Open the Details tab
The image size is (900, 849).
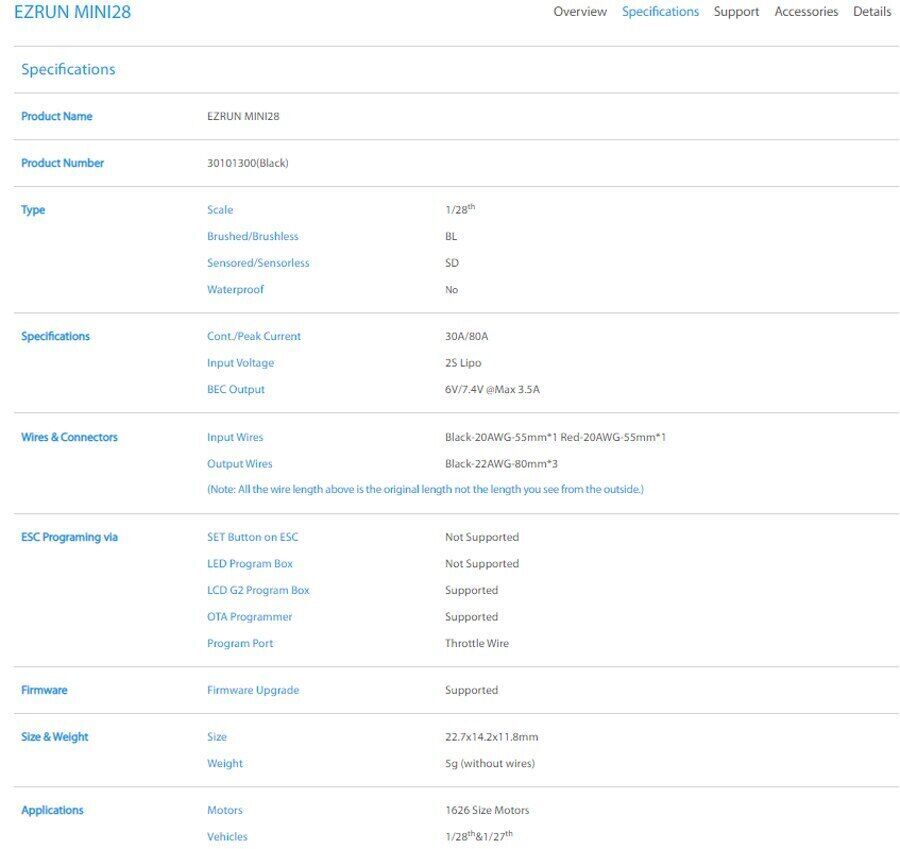pos(872,12)
